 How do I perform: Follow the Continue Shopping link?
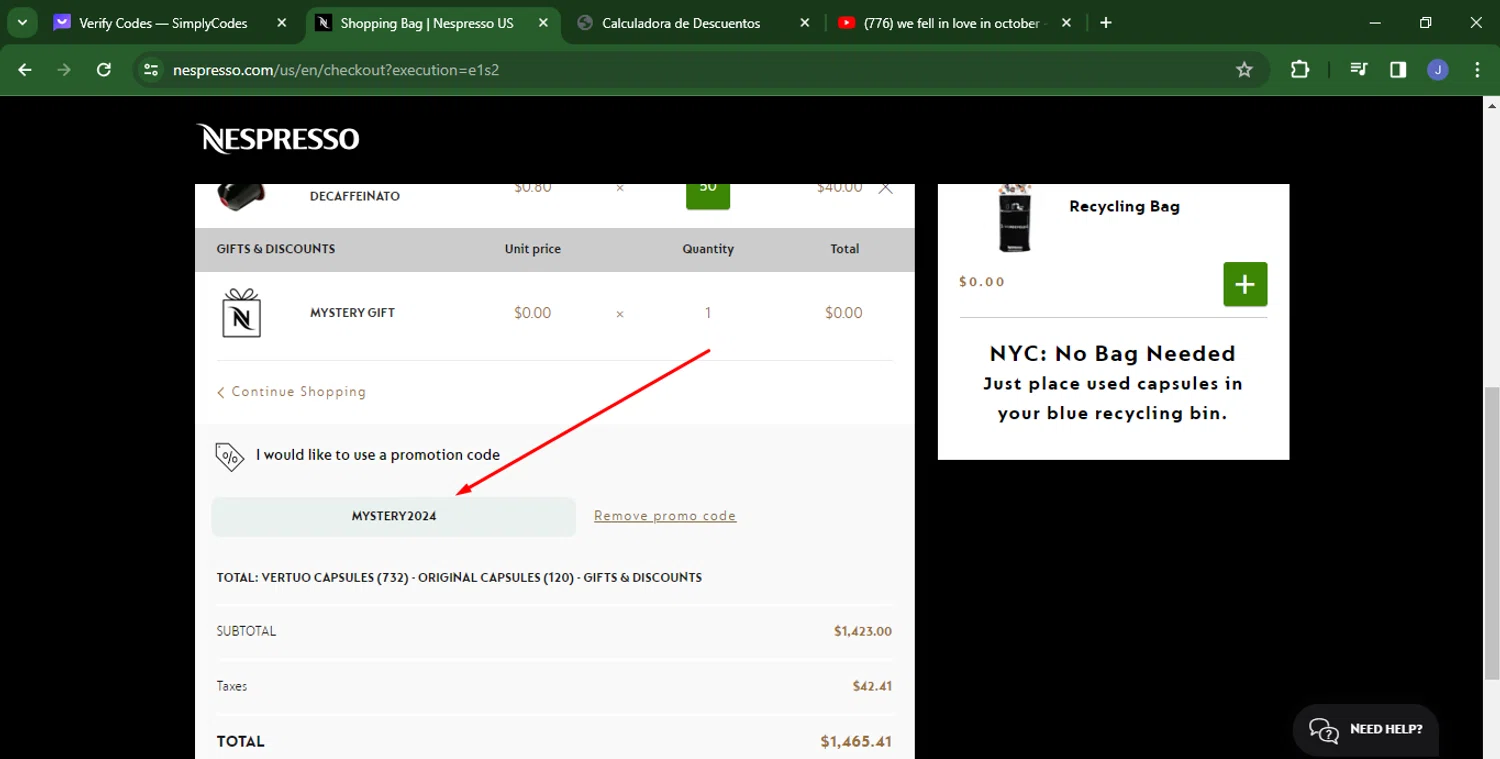point(292,392)
